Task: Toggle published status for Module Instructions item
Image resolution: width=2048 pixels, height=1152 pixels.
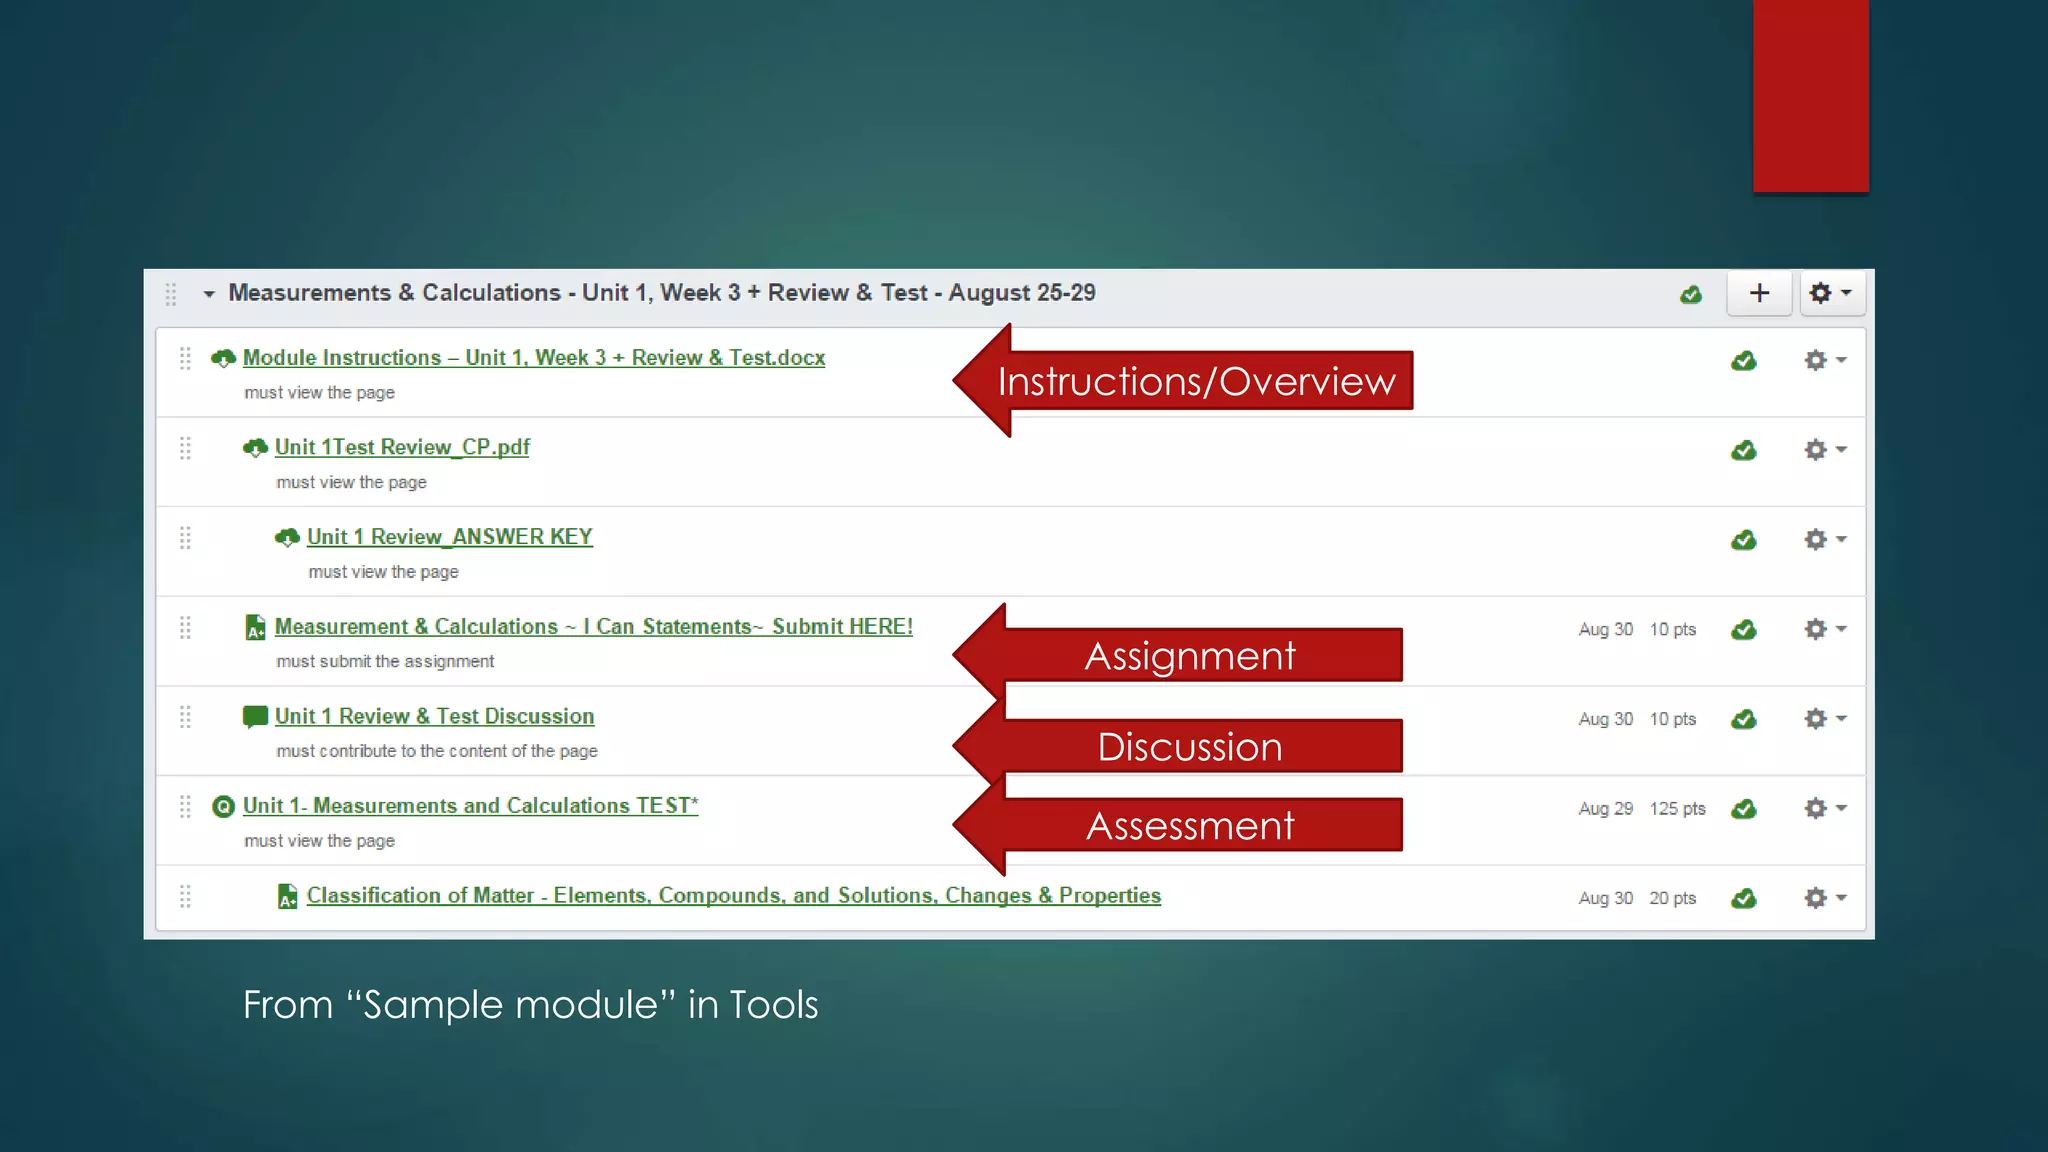Action: [x=1744, y=361]
